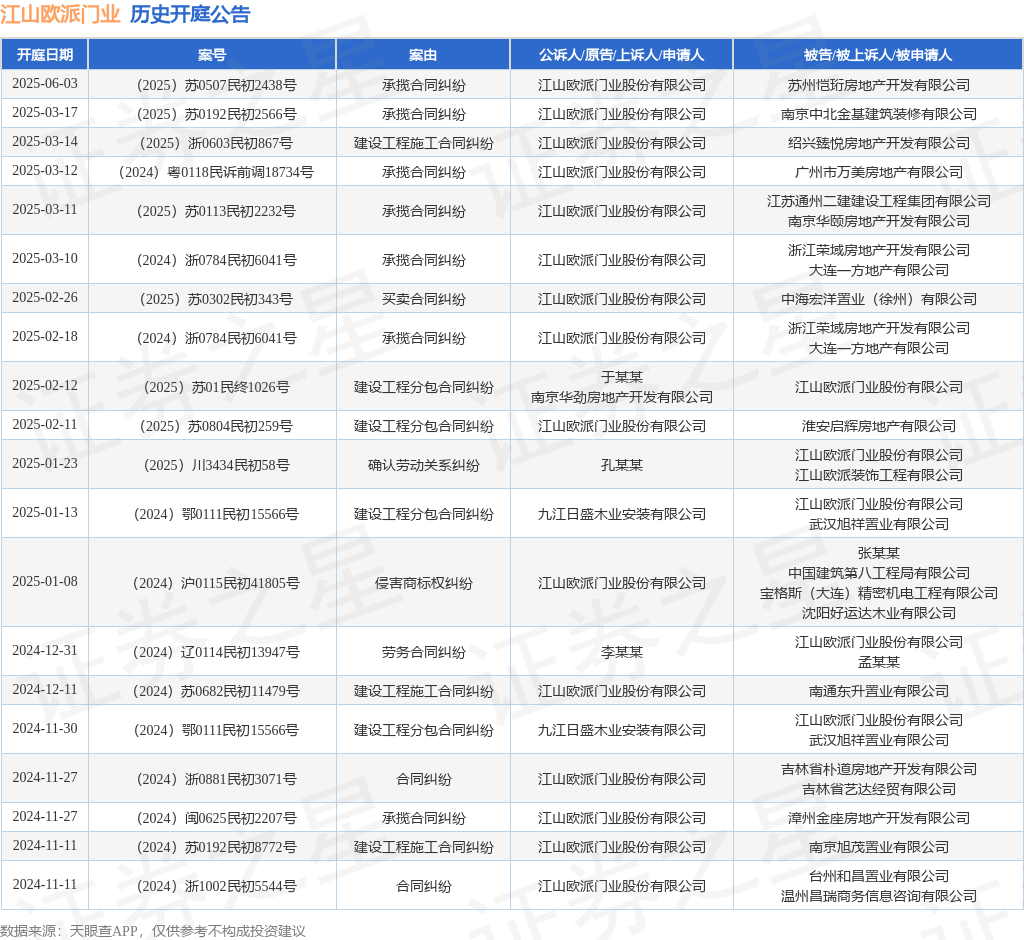Click plaintiff 孔某某
The width and height of the screenshot is (1024, 940).
coord(622,465)
